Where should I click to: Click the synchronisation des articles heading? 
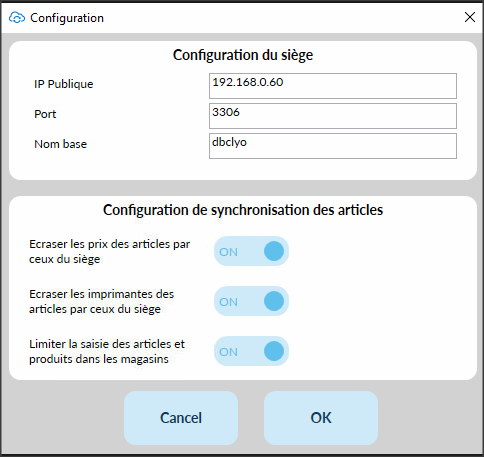(243, 210)
